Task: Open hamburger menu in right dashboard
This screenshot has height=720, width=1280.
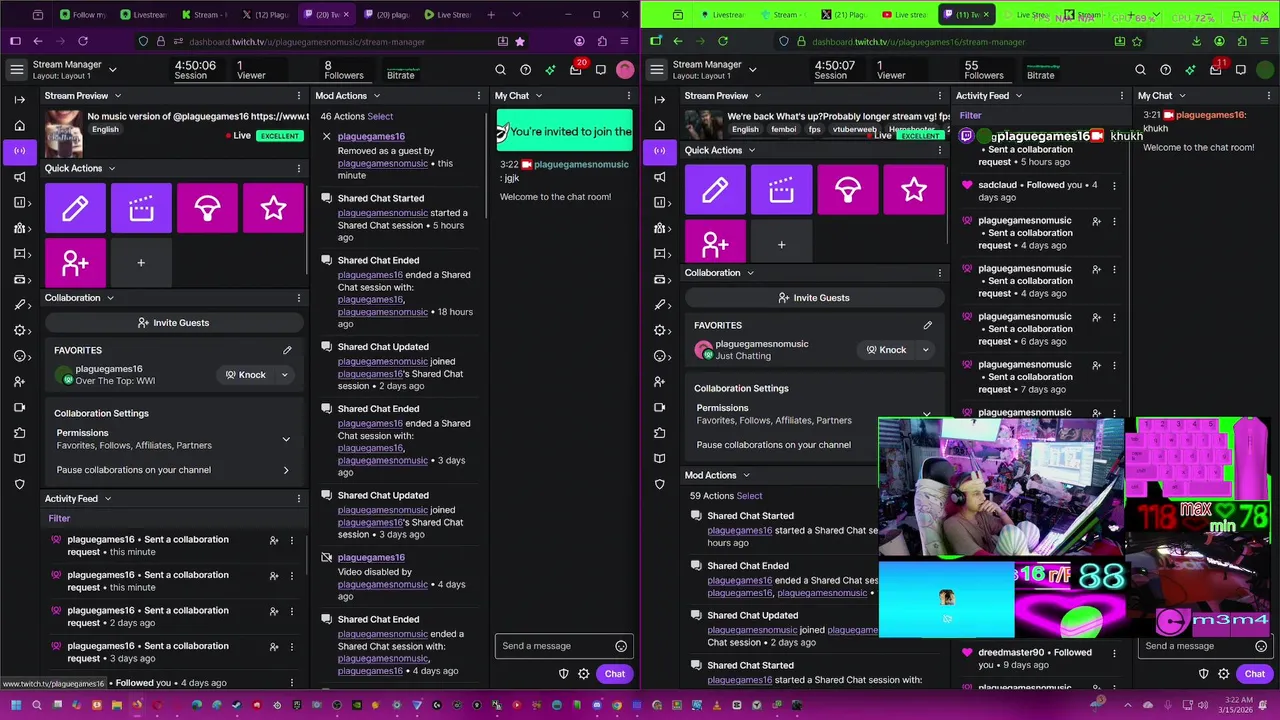Action: point(657,70)
